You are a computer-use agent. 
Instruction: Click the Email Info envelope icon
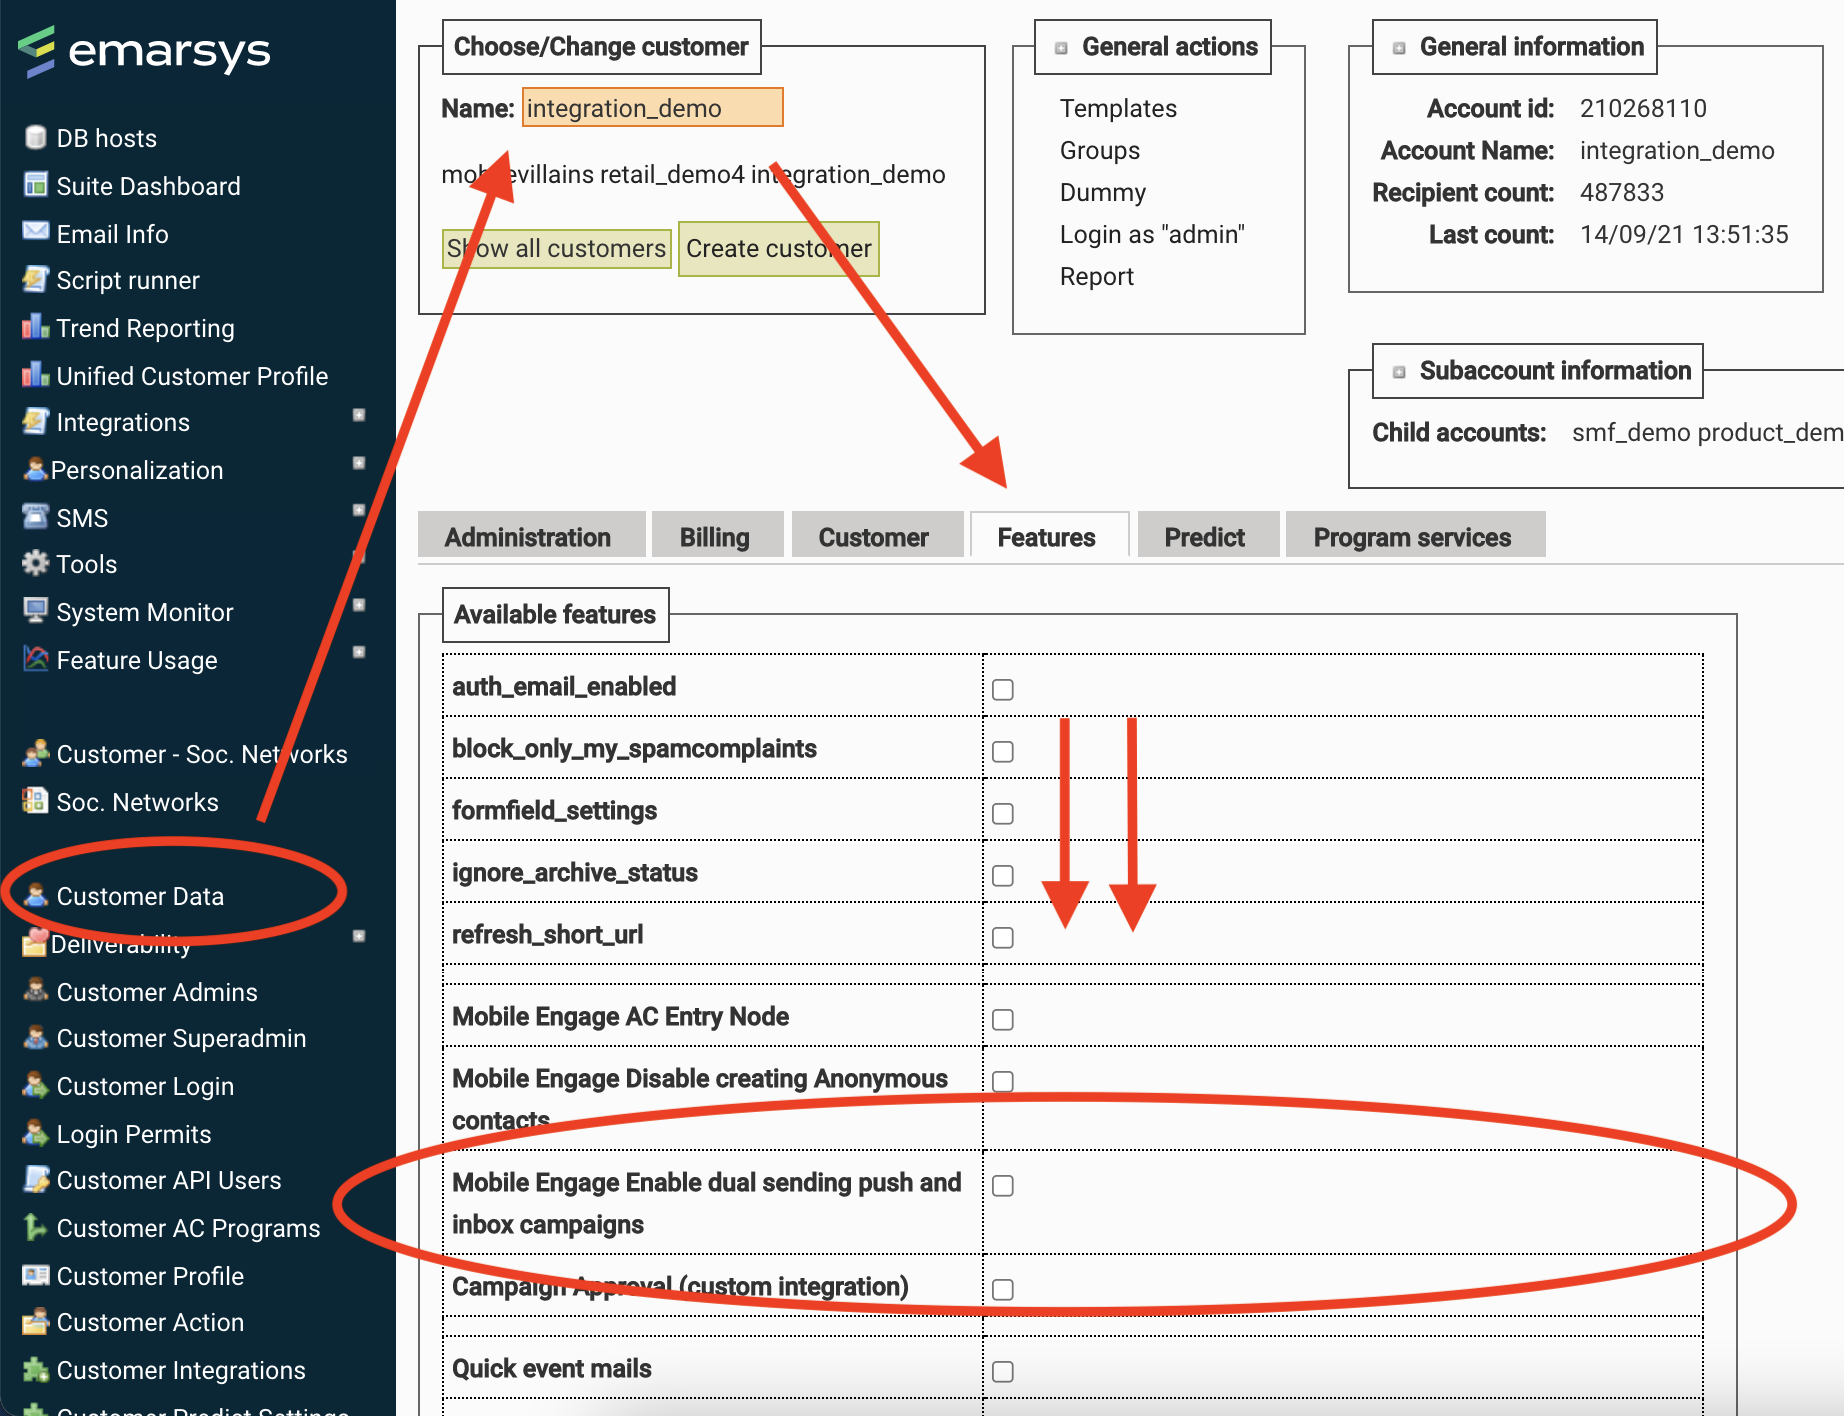point(34,233)
